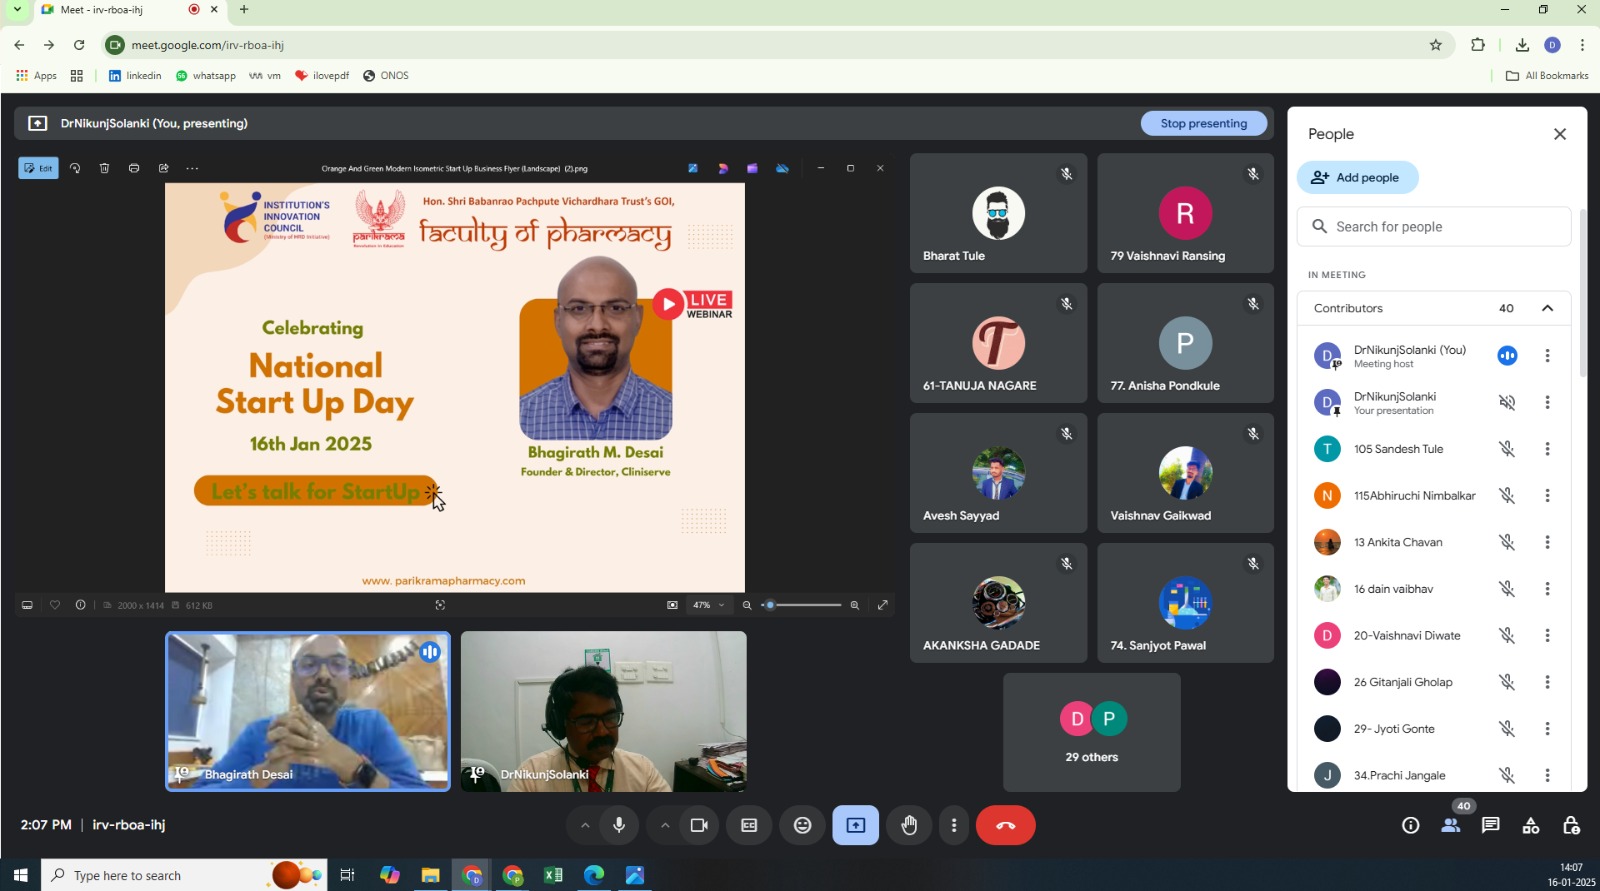Image resolution: width=1600 pixels, height=891 pixels.
Task: Open chat with everyone icon
Action: (x=1490, y=825)
